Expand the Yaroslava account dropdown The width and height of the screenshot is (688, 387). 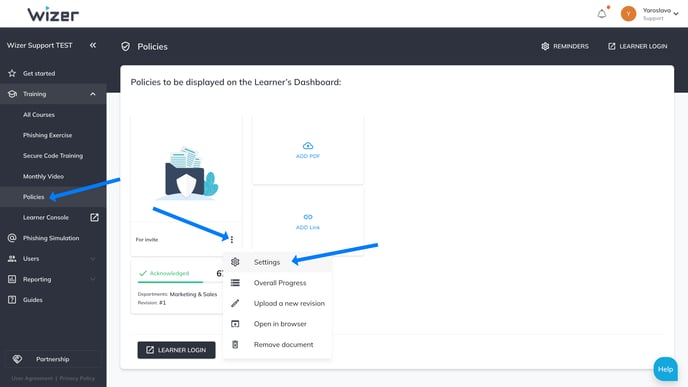(676, 14)
